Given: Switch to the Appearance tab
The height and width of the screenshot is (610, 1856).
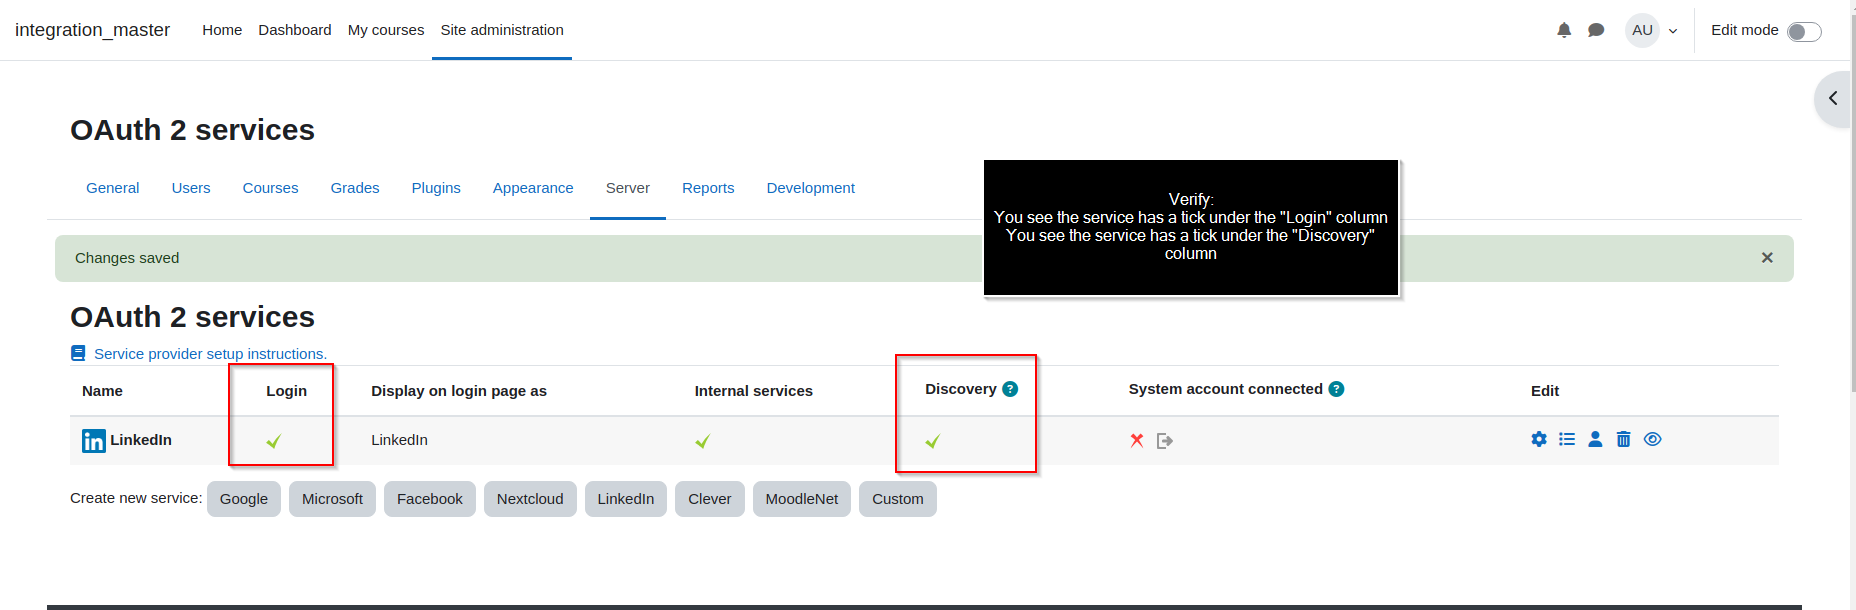Looking at the screenshot, I should (x=533, y=188).
